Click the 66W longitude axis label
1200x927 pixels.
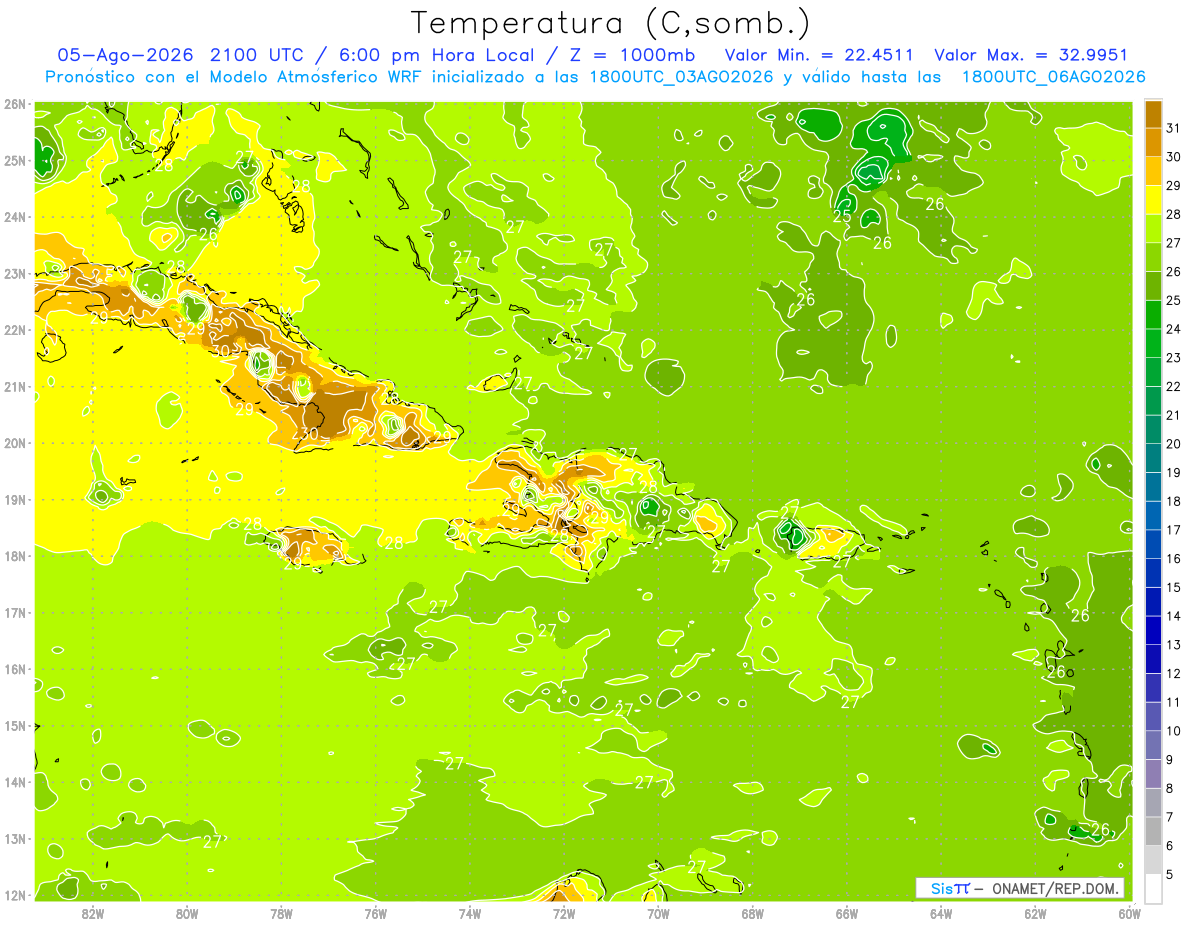pyautogui.click(x=847, y=913)
